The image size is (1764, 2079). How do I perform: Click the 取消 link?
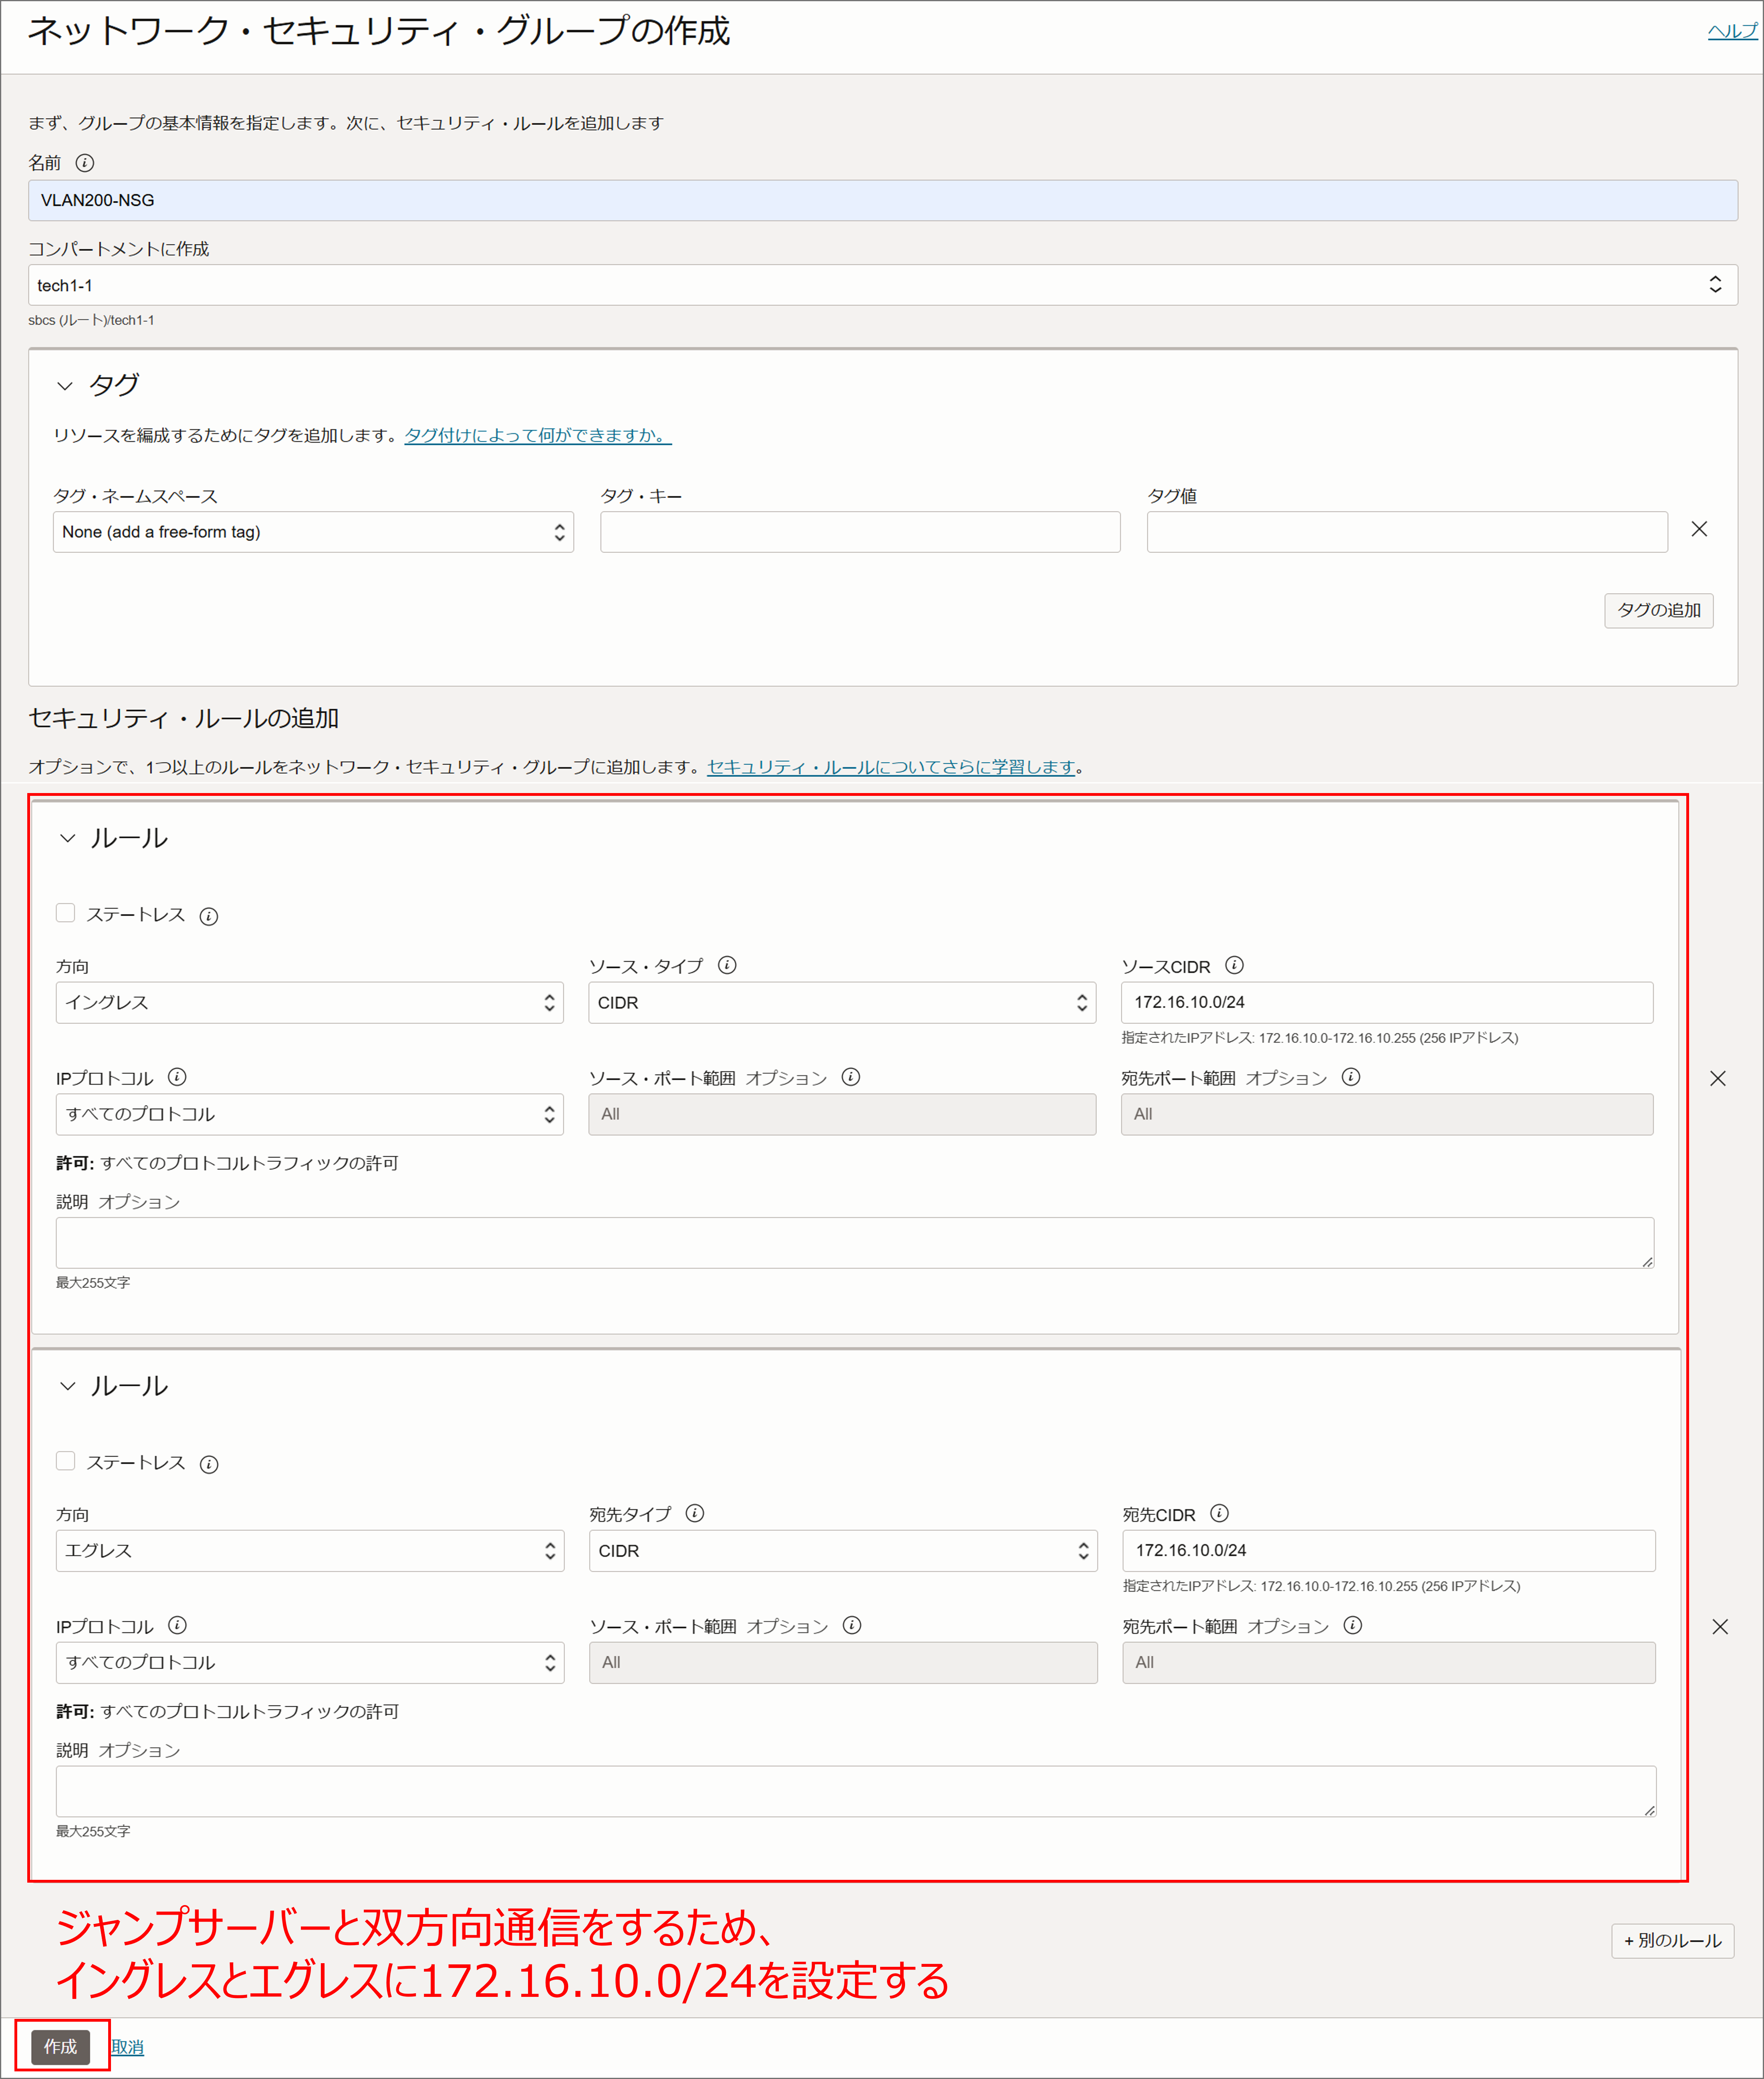click(x=127, y=2047)
